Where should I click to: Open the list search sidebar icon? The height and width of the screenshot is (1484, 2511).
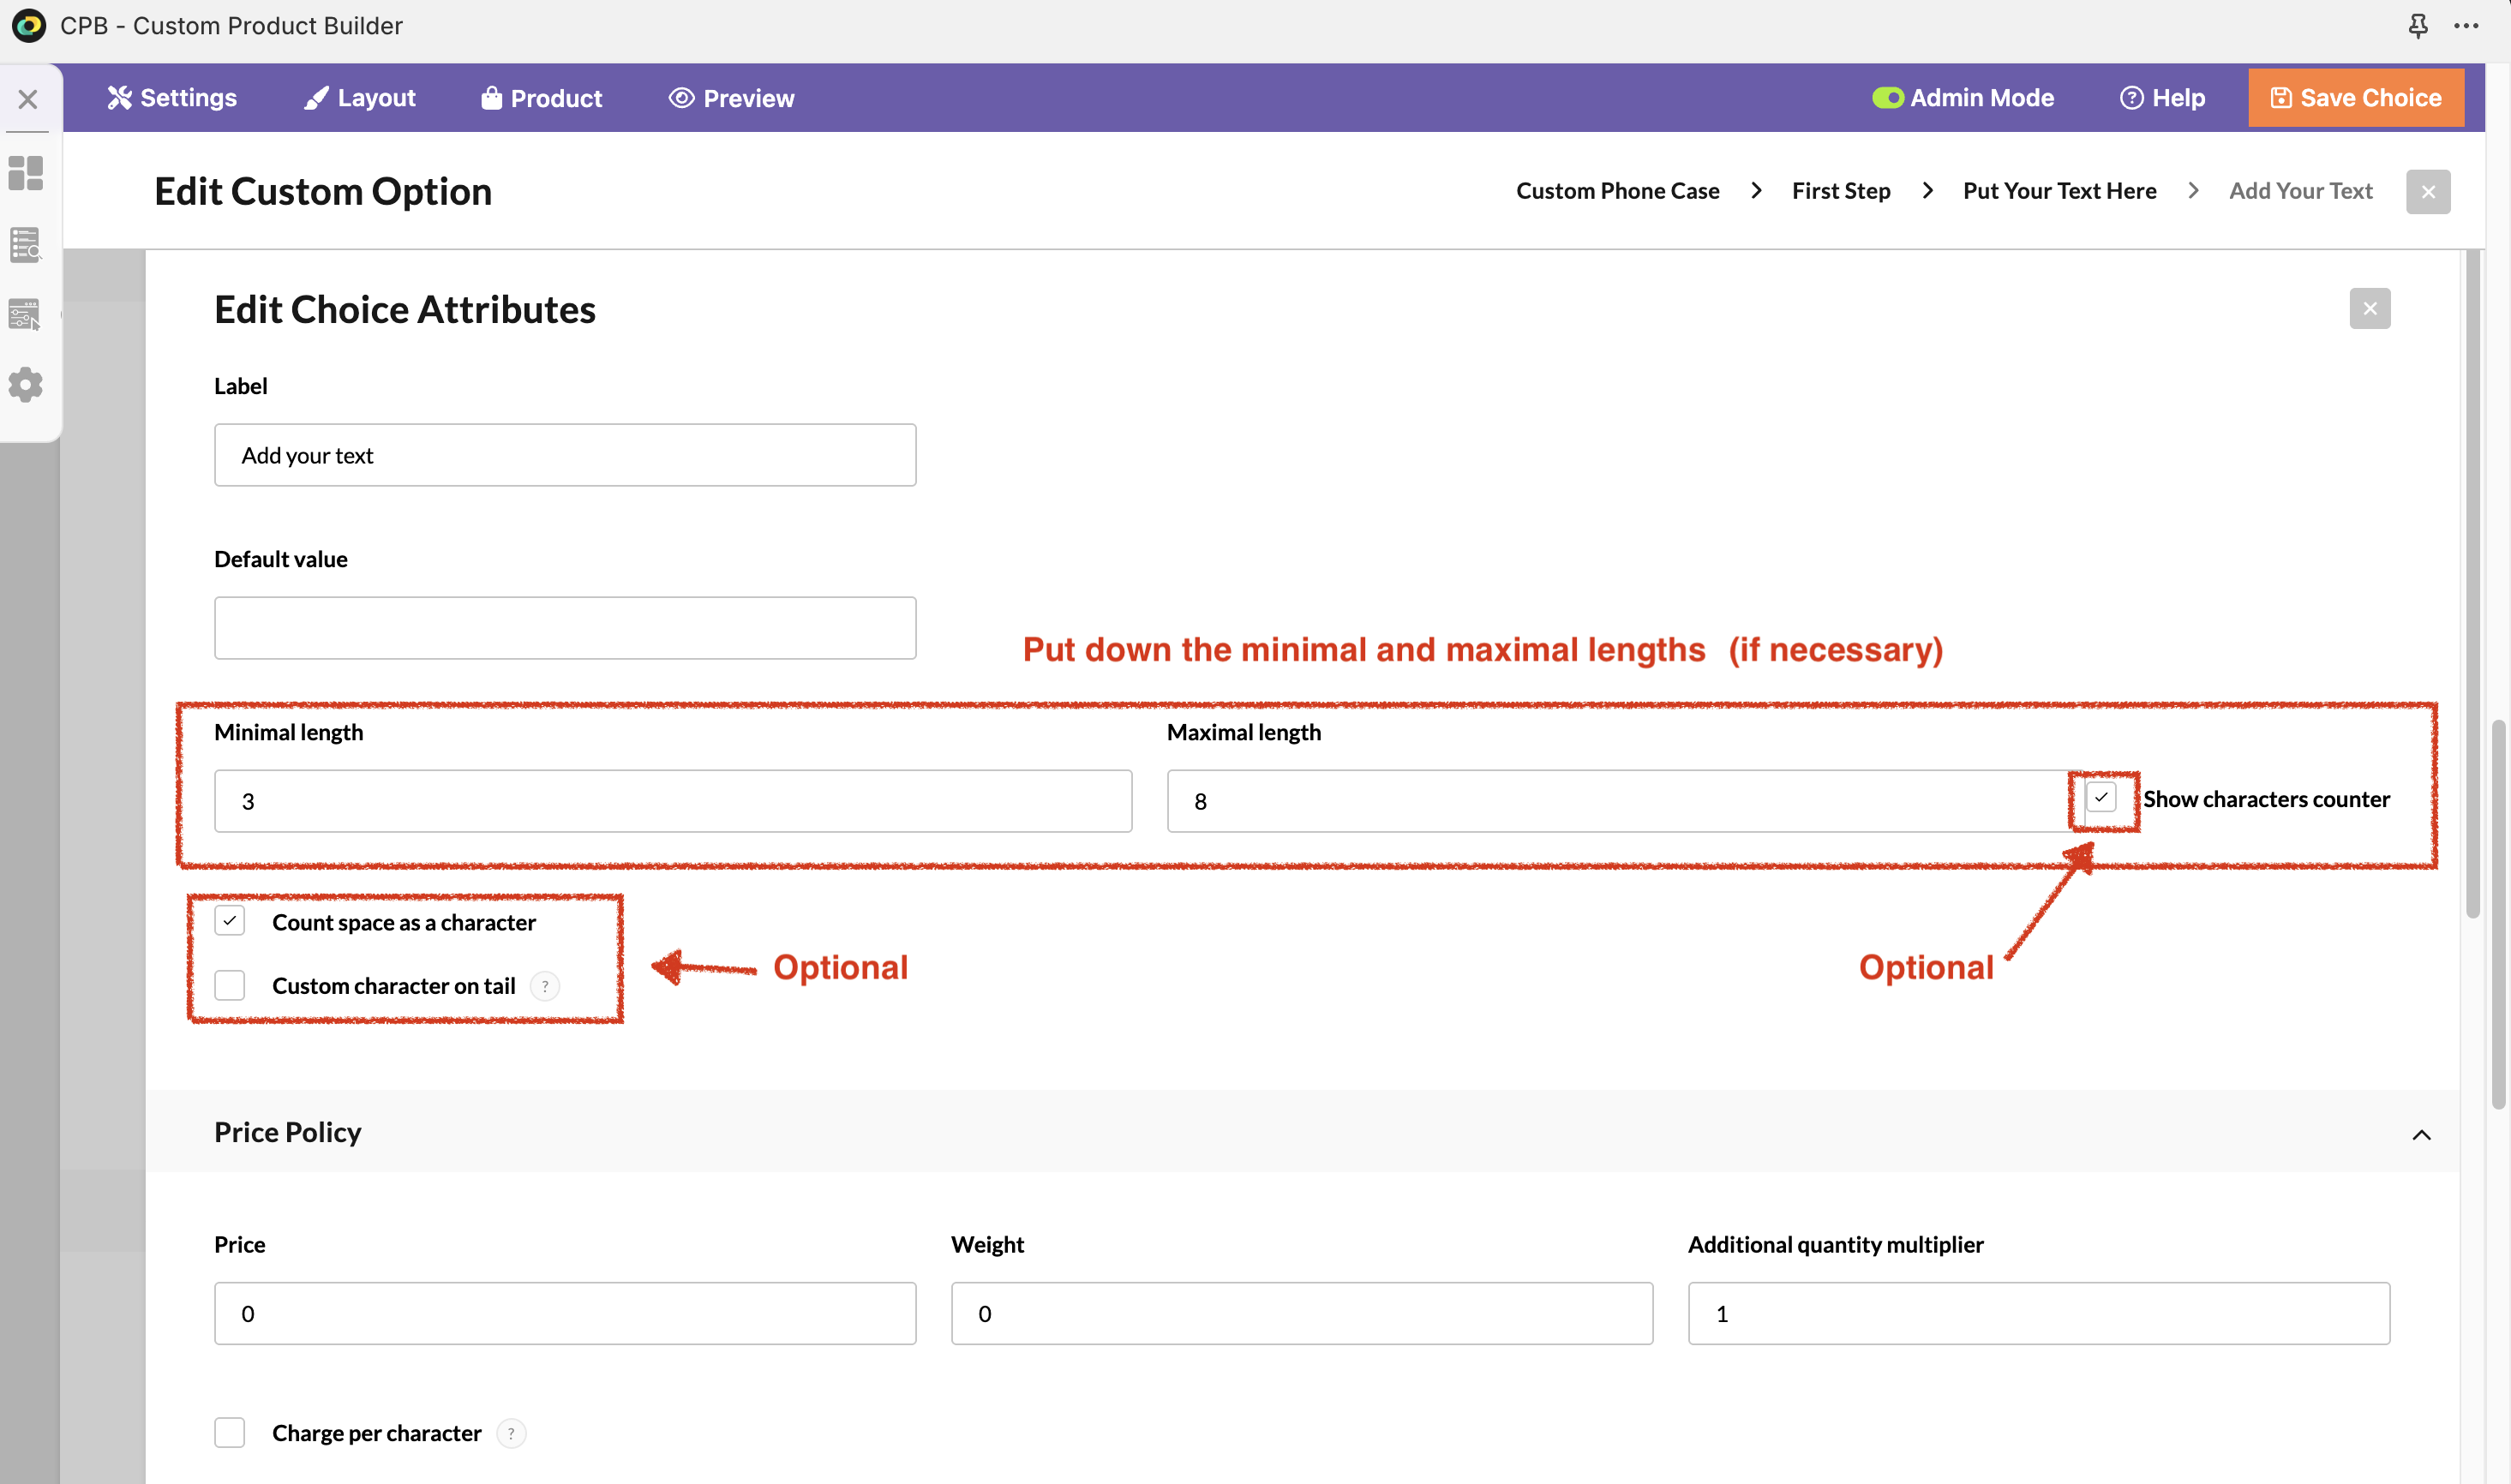[26, 244]
